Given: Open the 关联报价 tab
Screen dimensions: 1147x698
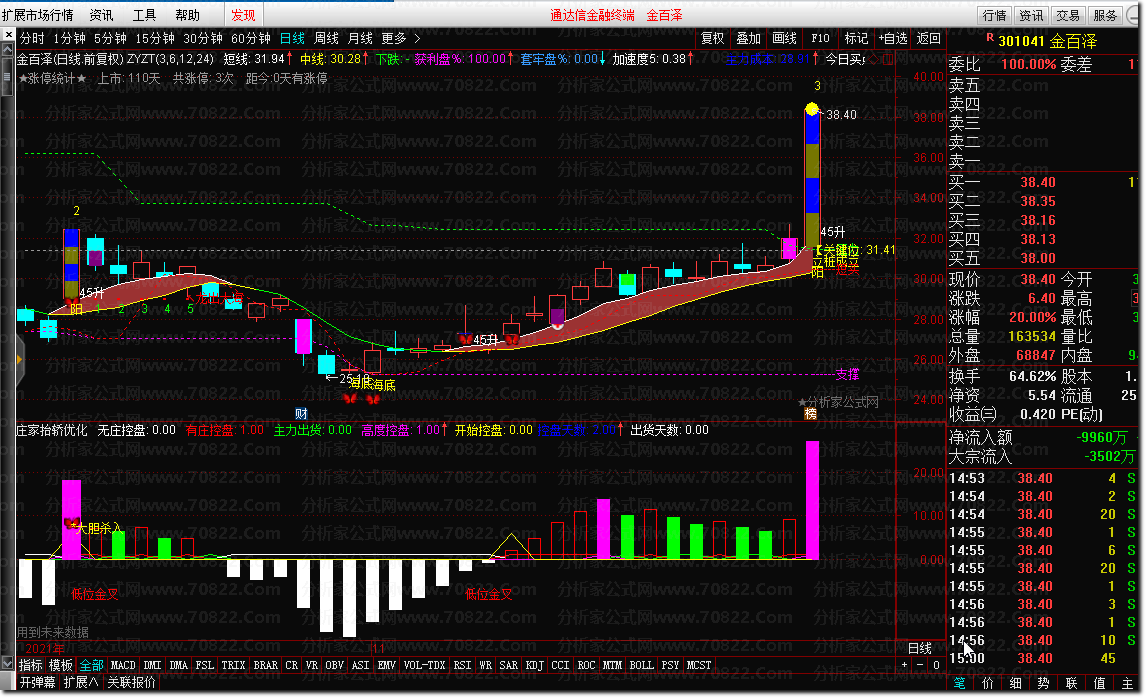Looking at the screenshot, I should click(x=132, y=682).
